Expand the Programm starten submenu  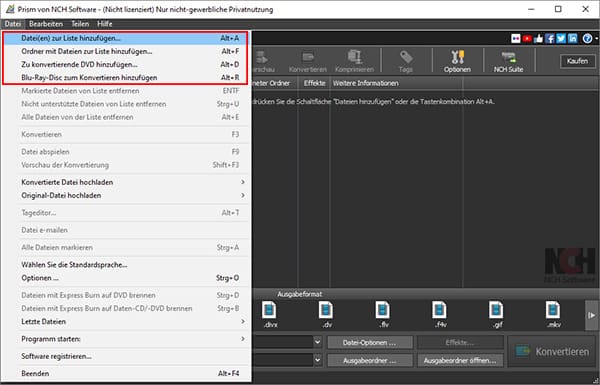click(x=132, y=339)
